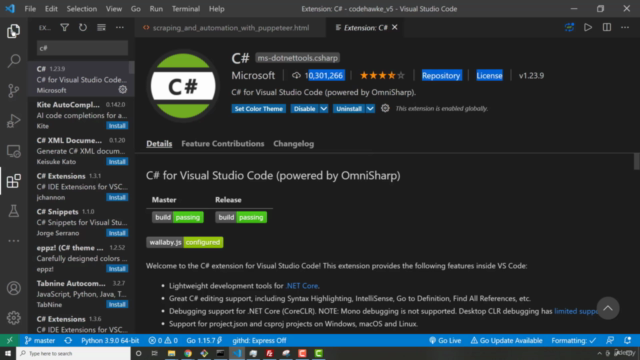Show additional views ellipsis in activity bar

[x=13, y=241]
